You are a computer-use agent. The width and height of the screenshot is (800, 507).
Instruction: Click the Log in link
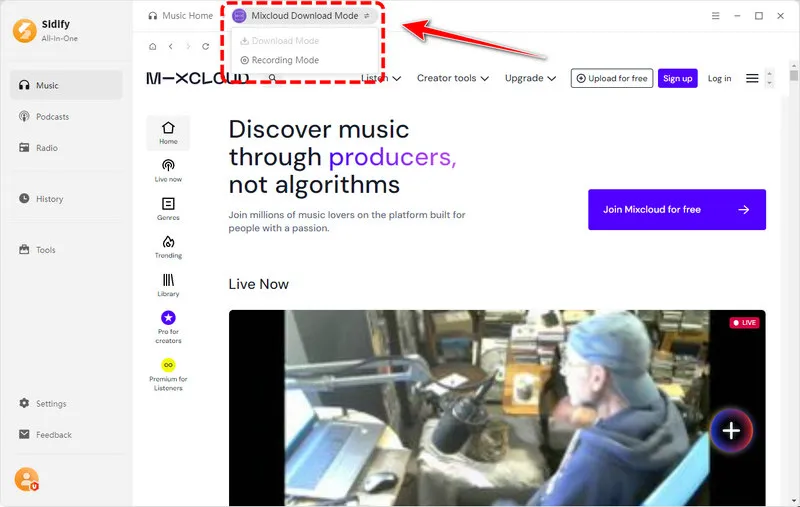pyautogui.click(x=719, y=78)
